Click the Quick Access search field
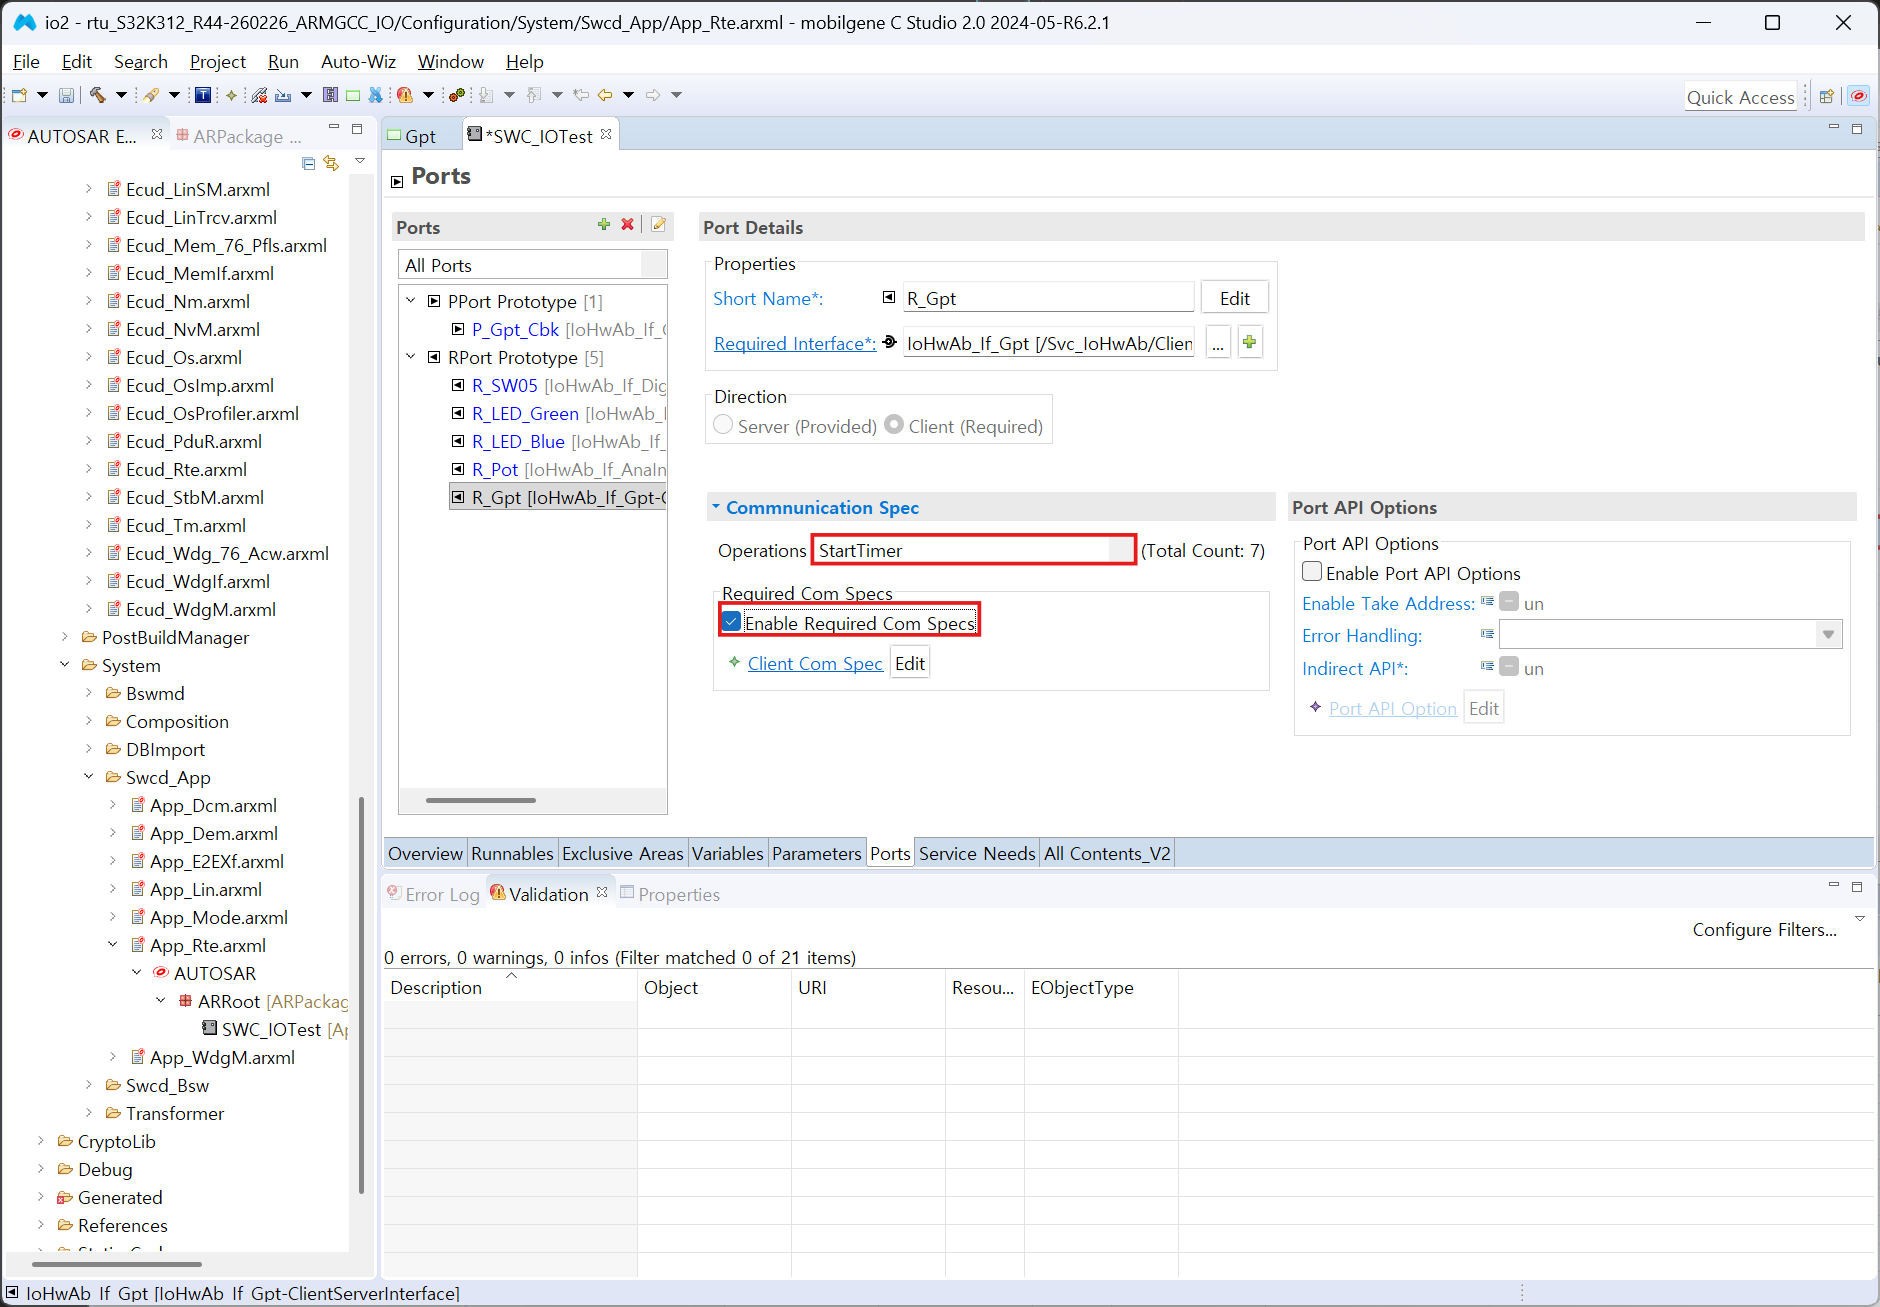Screen dimensions: 1880x1307 coord(1740,97)
